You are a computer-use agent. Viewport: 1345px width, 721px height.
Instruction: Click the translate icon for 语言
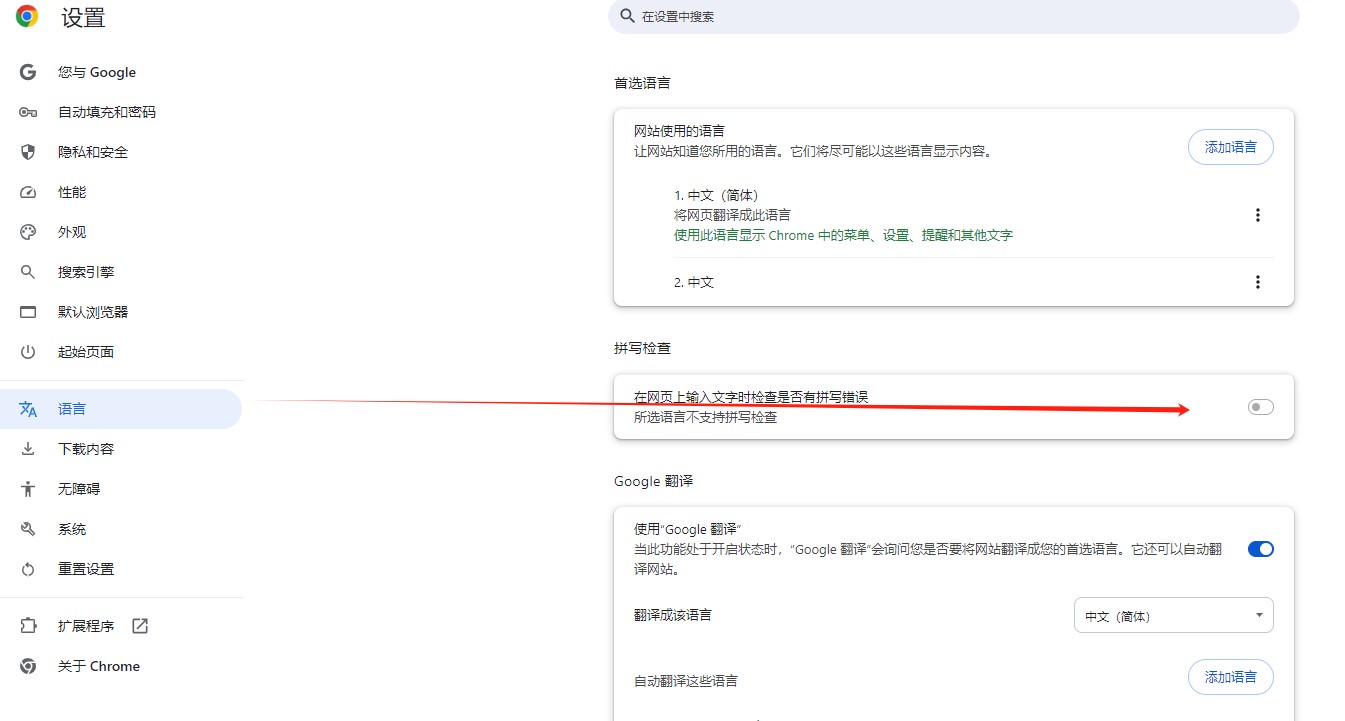point(28,409)
